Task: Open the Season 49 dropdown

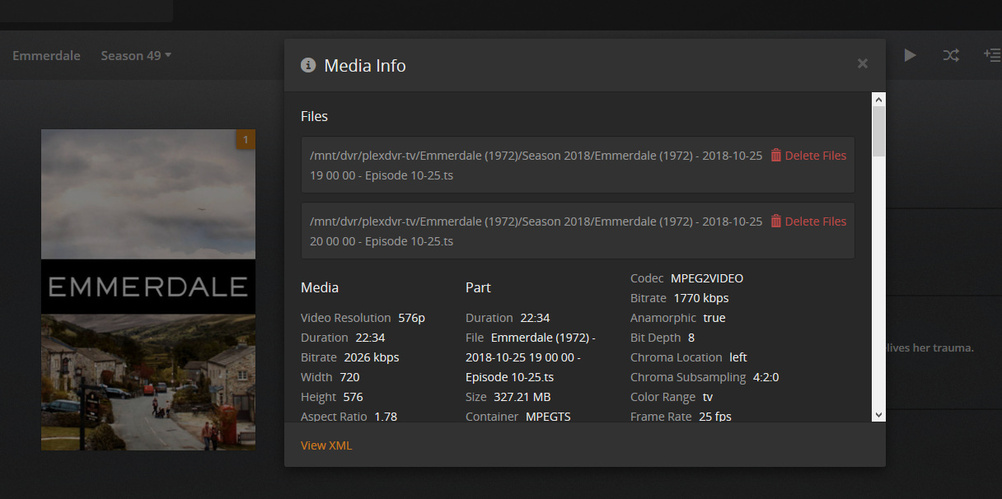Action: point(136,56)
